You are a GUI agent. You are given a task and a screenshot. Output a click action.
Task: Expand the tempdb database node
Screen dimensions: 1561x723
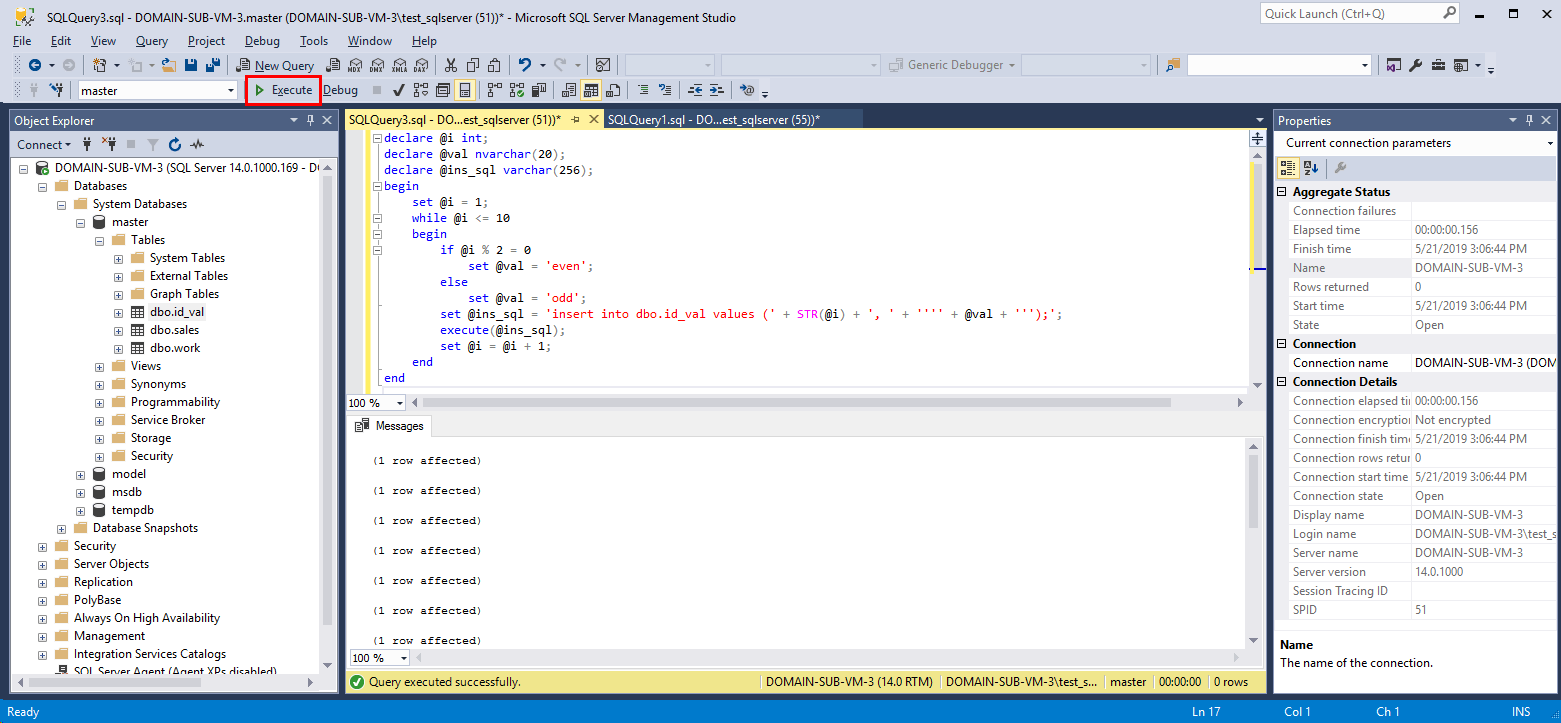(x=80, y=510)
